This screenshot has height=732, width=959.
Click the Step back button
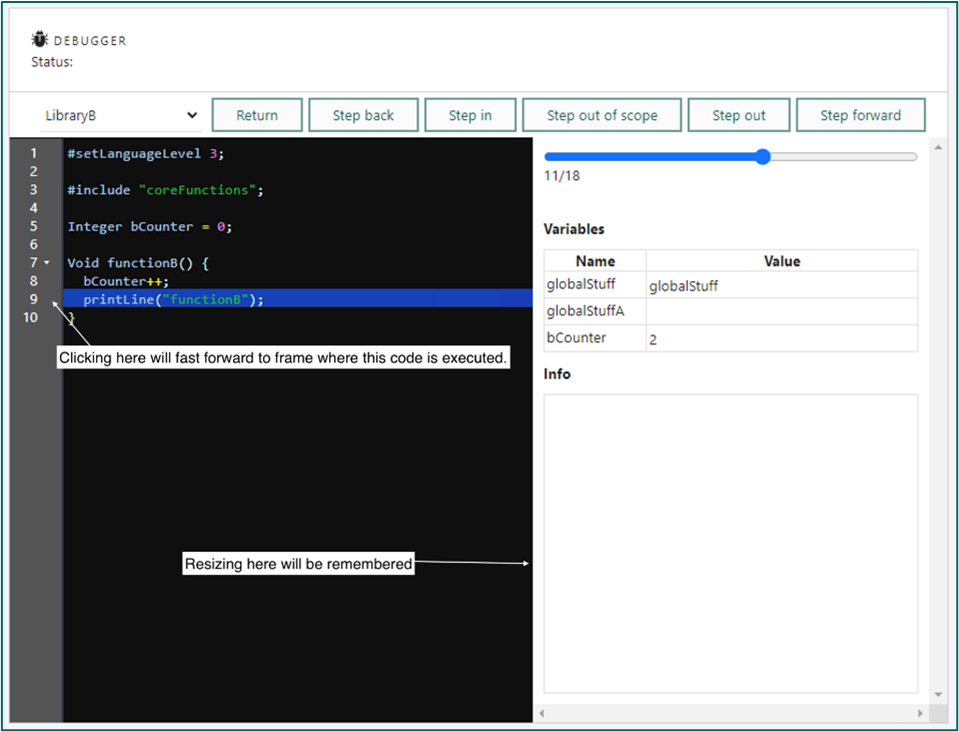point(363,115)
